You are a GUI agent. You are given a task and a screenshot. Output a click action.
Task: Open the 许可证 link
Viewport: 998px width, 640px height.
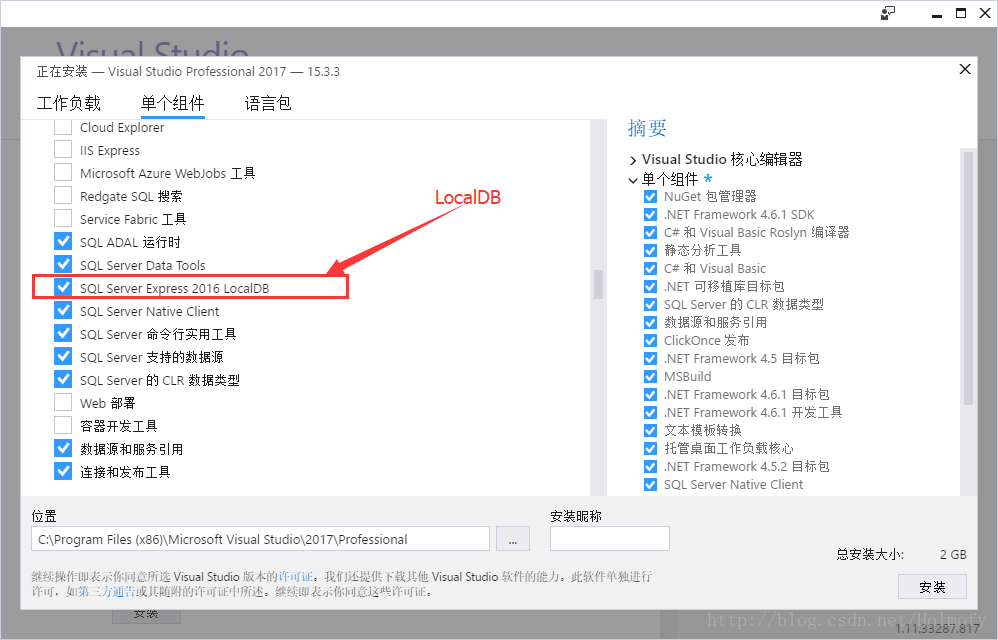[295, 576]
